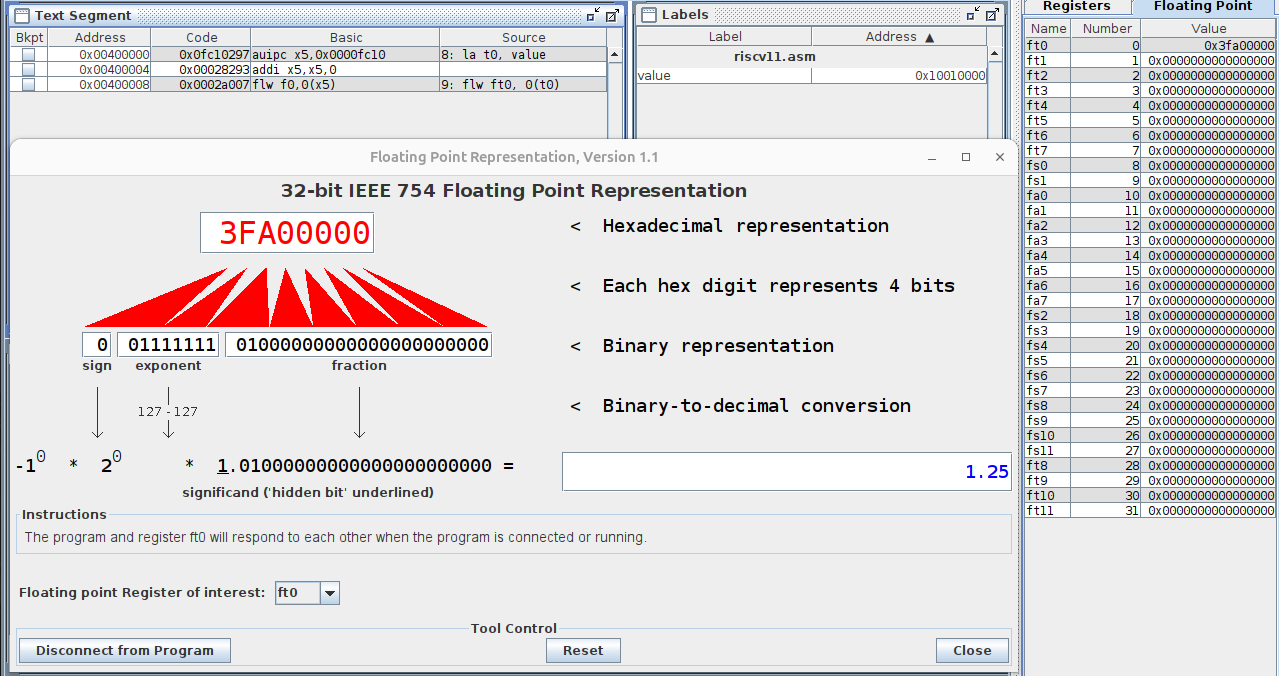Screen dimensions: 1279x676
Task: Enable breakpoint at address 0x00400004
Action: pyautogui.click(x=28, y=70)
